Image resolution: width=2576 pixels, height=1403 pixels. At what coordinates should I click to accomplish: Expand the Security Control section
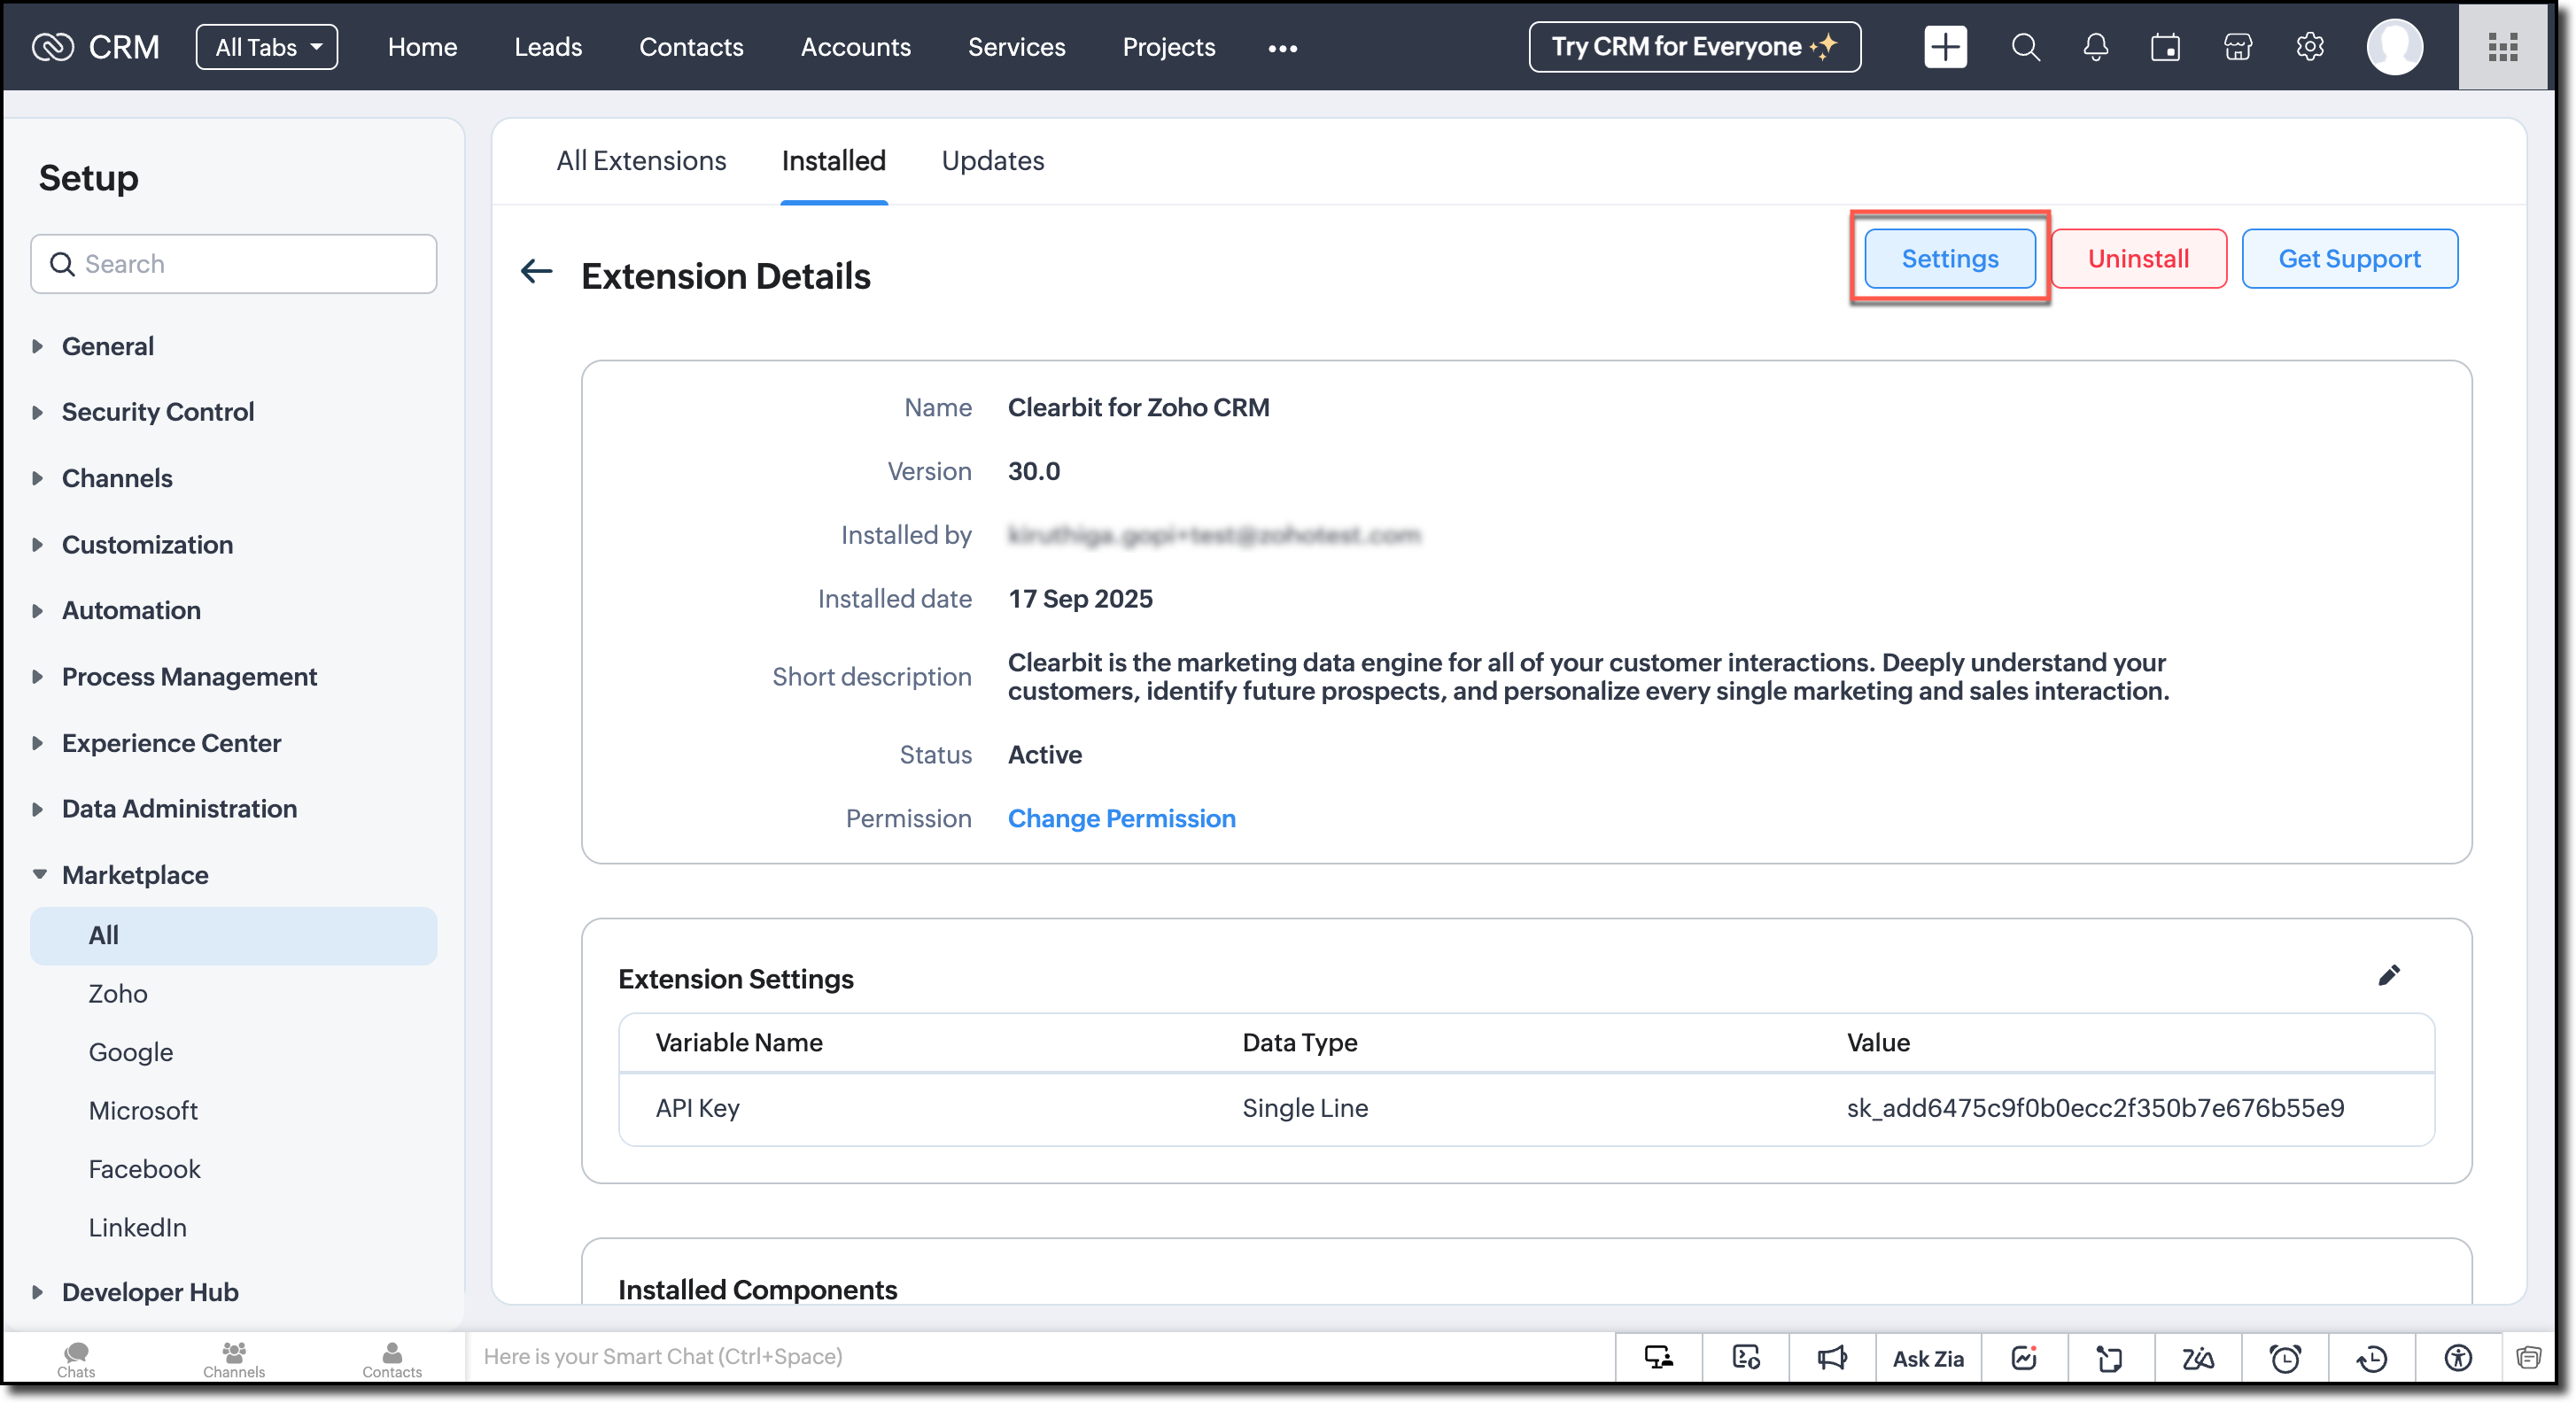(x=157, y=412)
